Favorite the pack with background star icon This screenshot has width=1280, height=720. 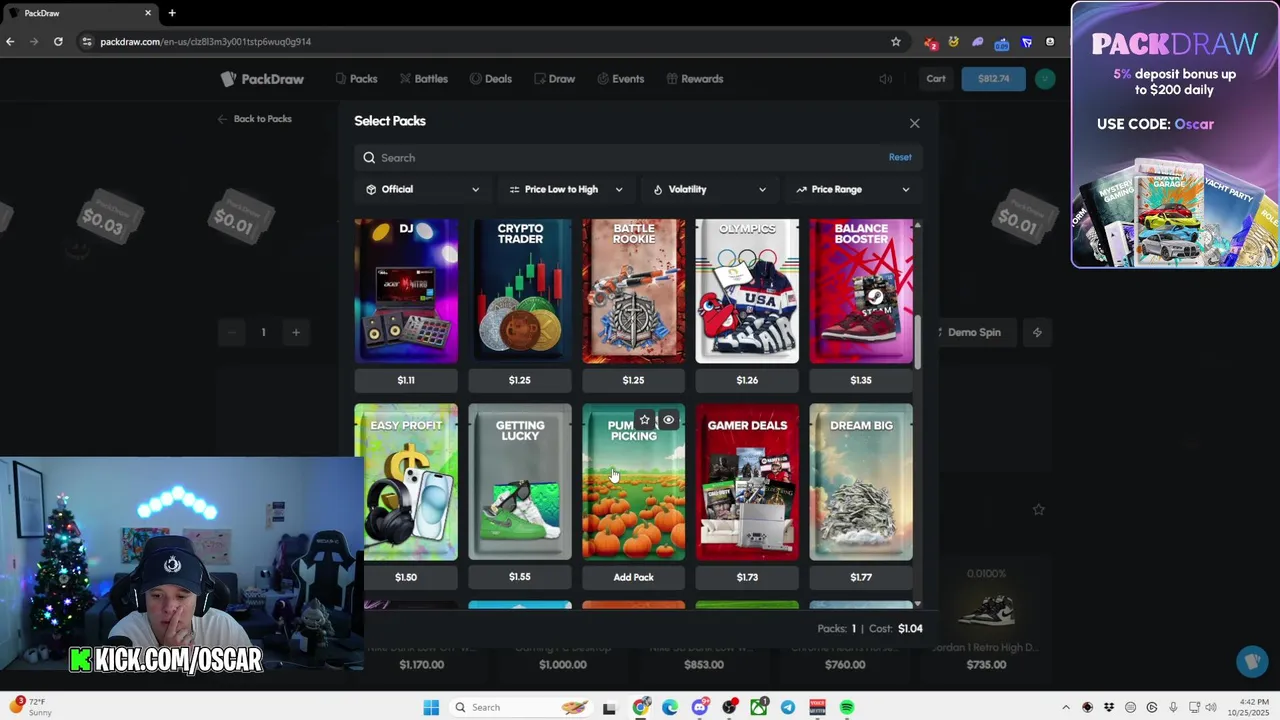(x=1038, y=509)
